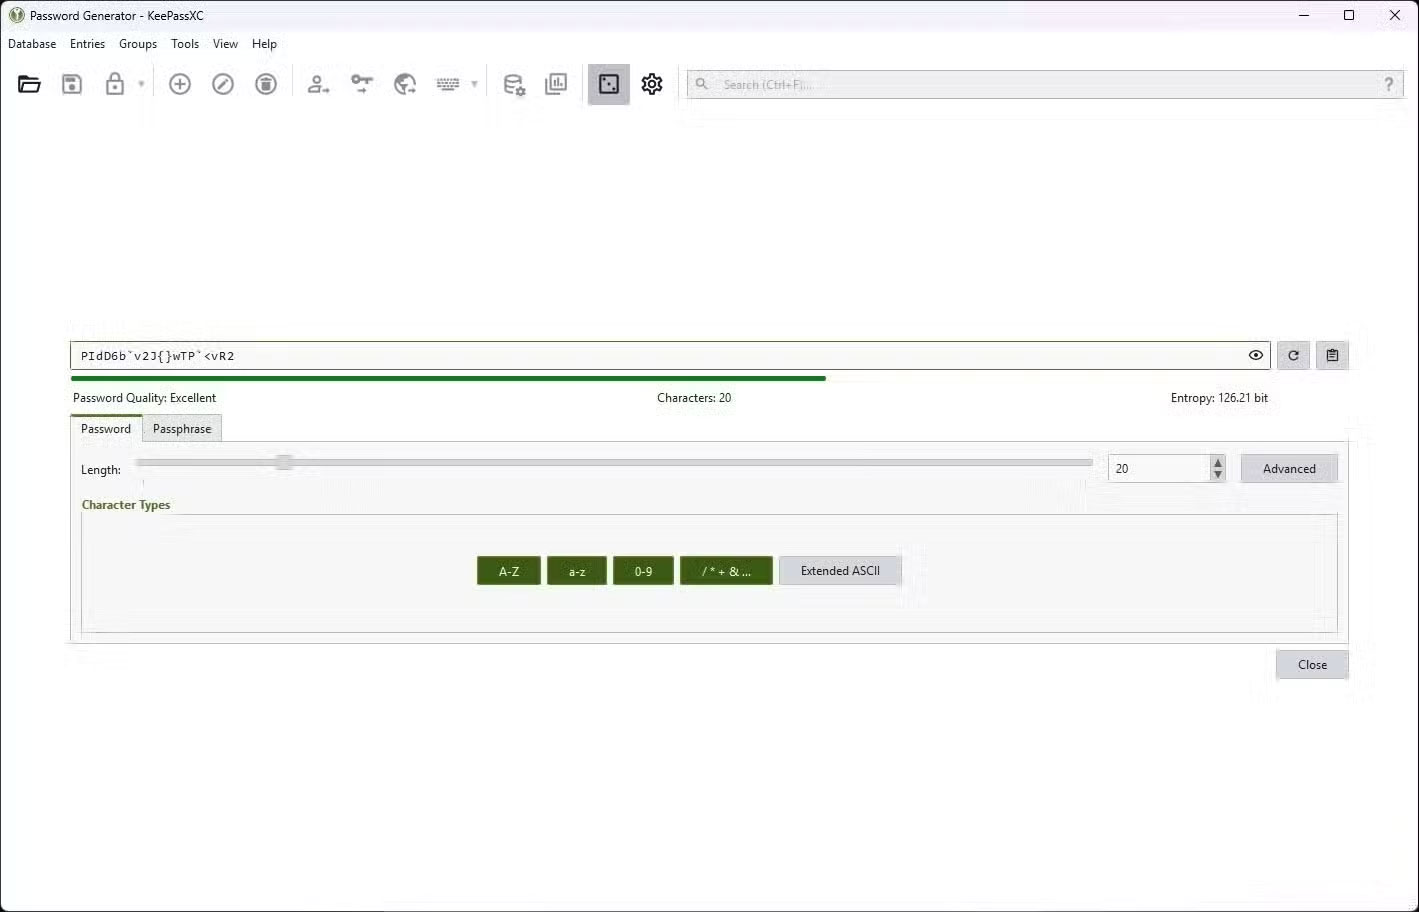Open Database Reports

(557, 84)
